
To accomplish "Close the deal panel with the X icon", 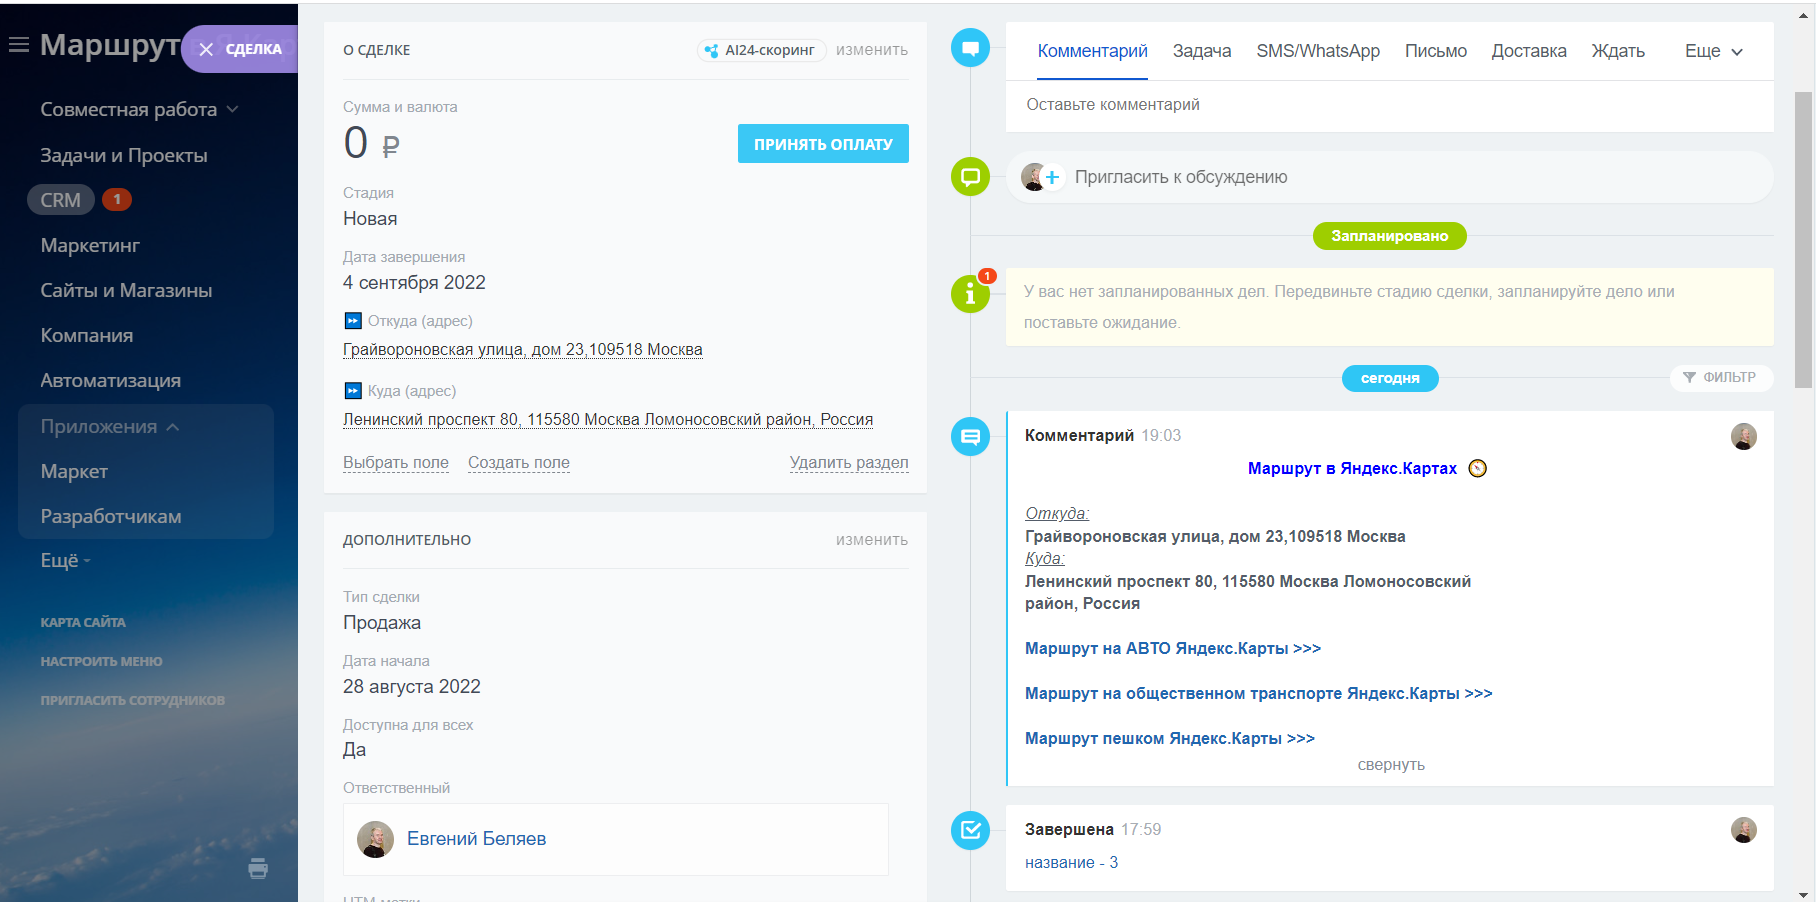I will 206,49.
